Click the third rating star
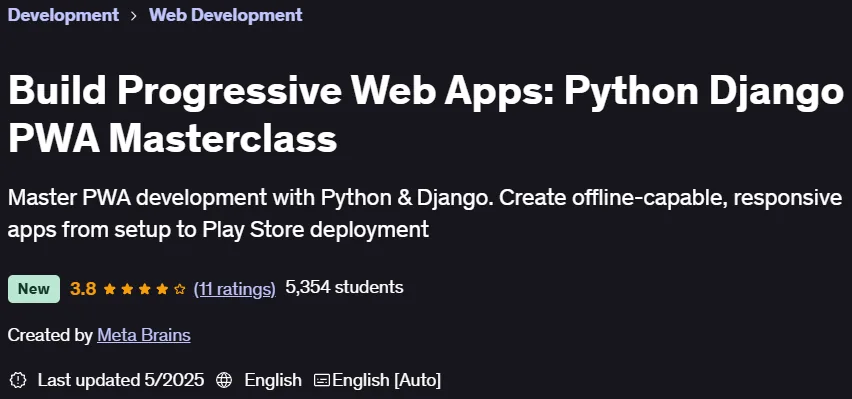852x399 pixels. (x=145, y=289)
